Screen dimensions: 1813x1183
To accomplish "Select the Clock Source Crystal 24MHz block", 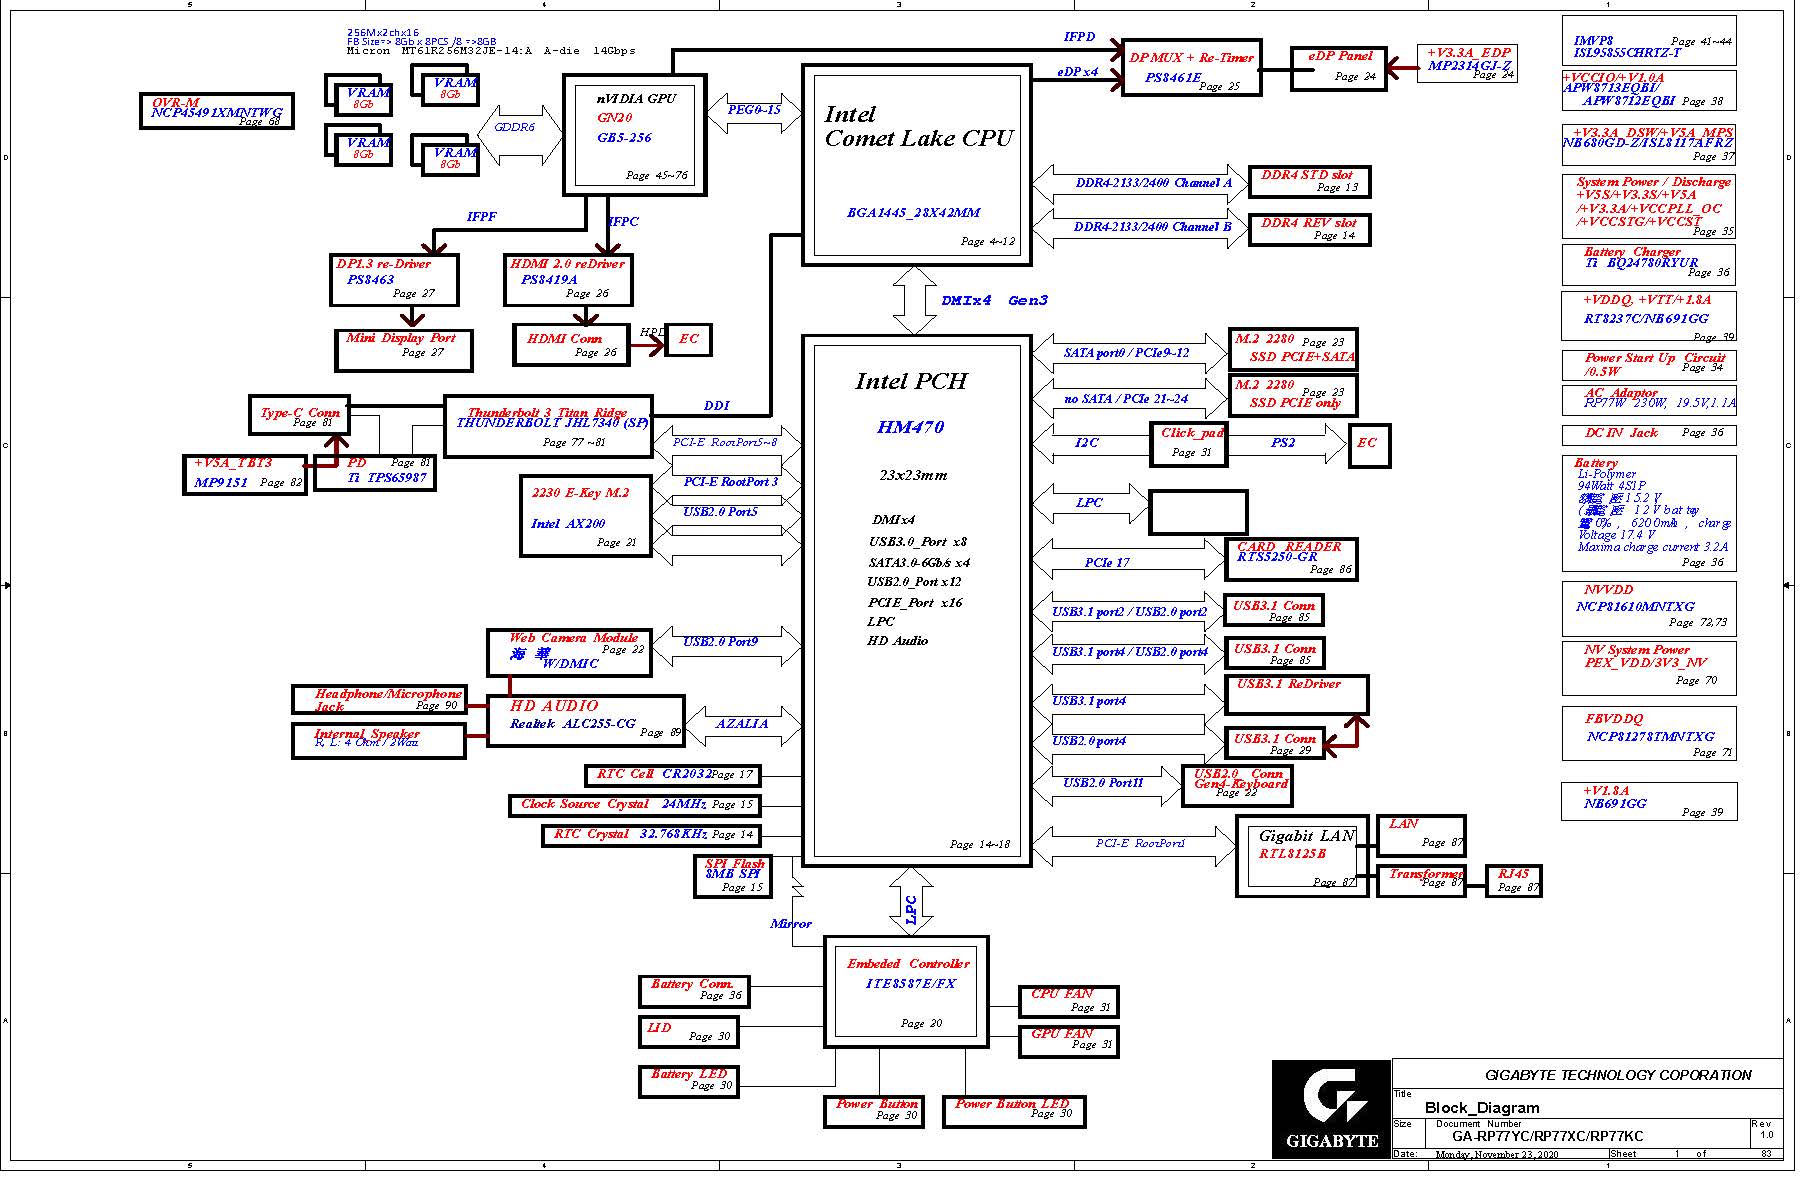I will pyautogui.click(x=634, y=805).
